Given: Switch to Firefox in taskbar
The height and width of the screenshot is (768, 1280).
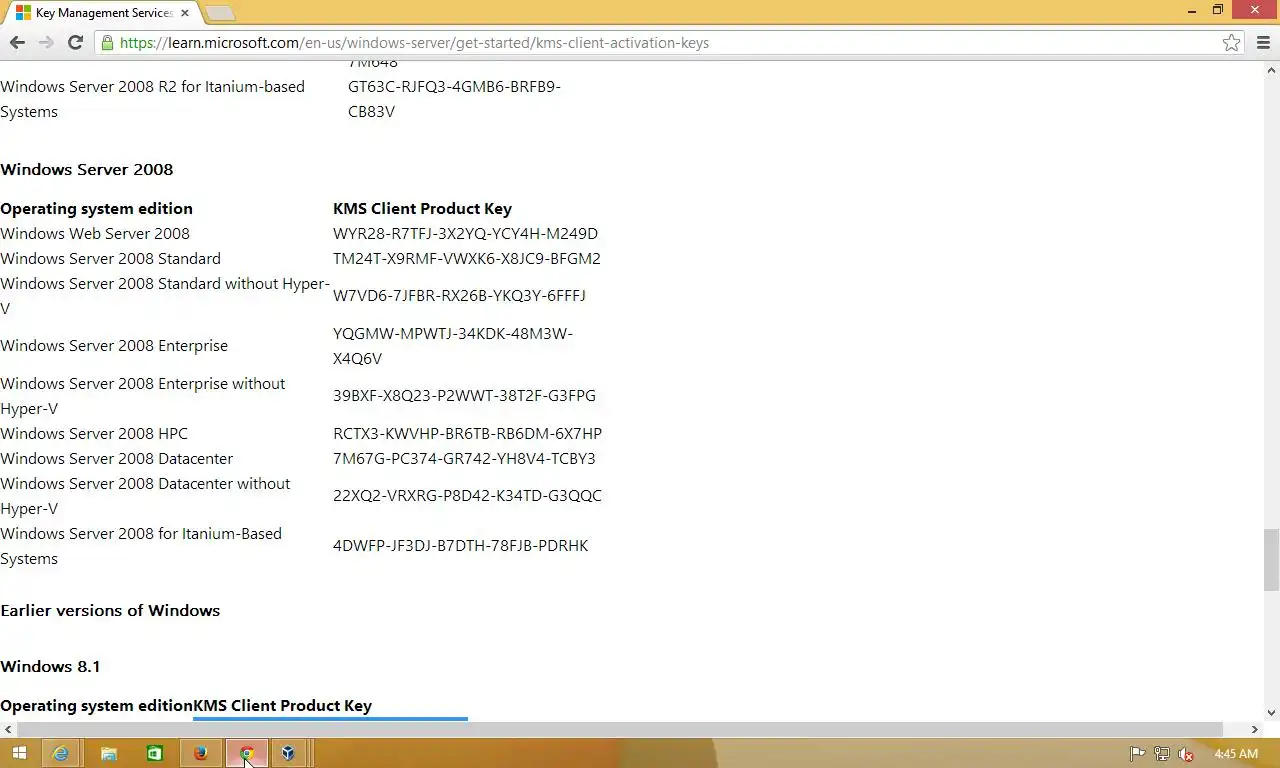Looking at the screenshot, I should point(201,753).
